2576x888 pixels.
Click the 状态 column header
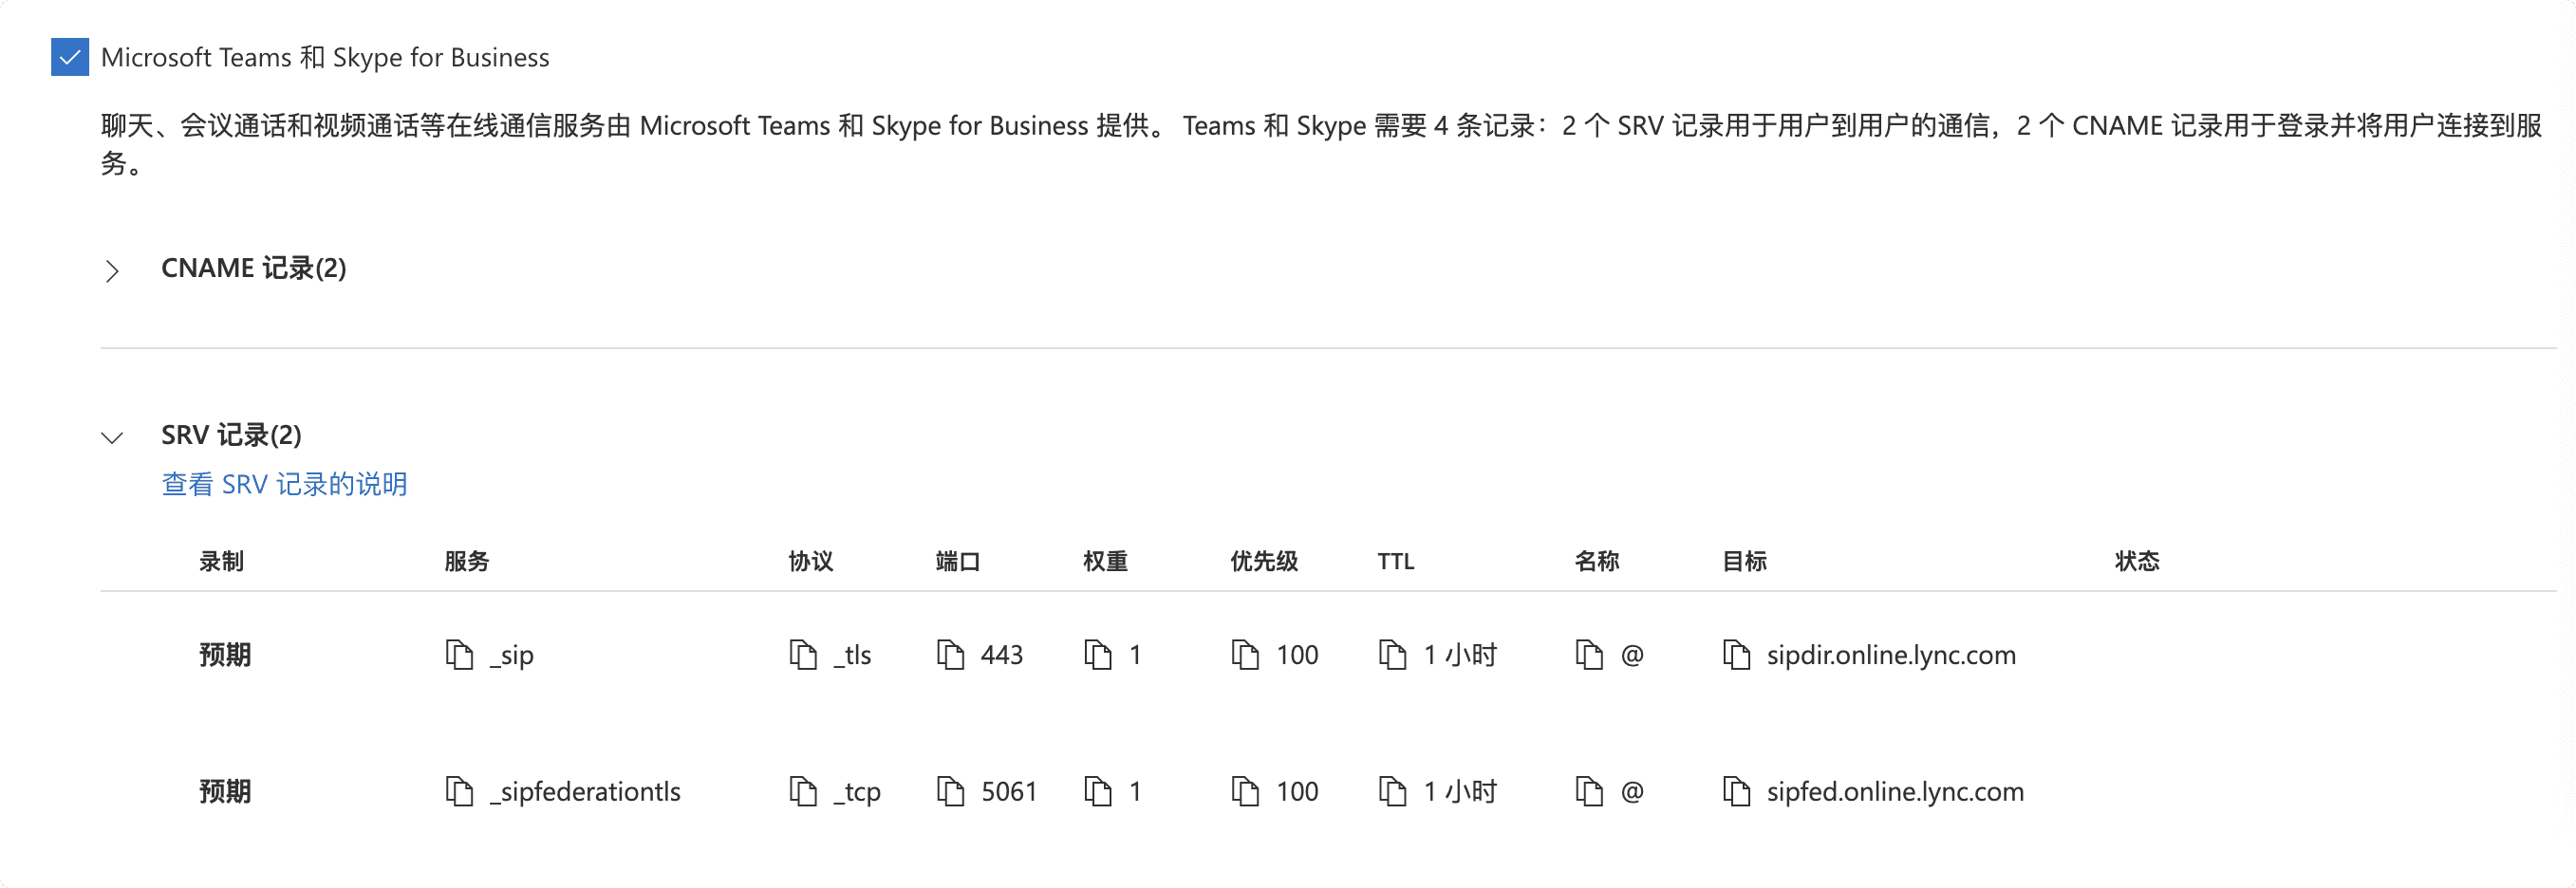pos(2137,561)
